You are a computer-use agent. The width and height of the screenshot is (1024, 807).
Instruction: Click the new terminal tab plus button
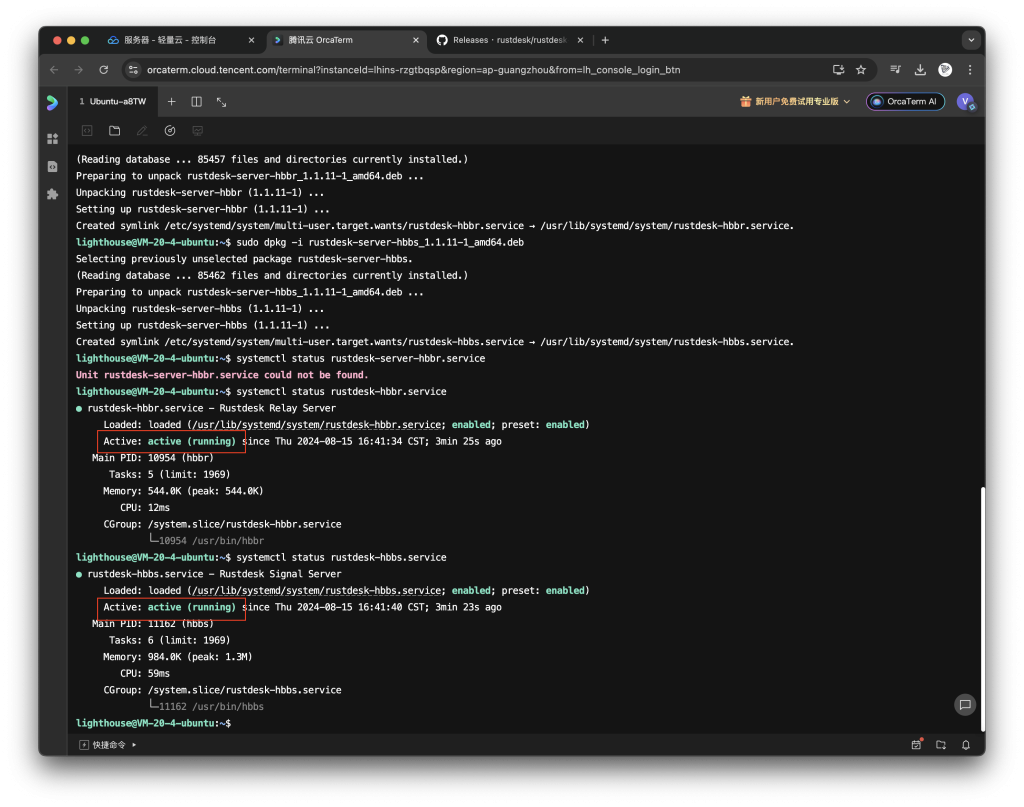(171, 101)
